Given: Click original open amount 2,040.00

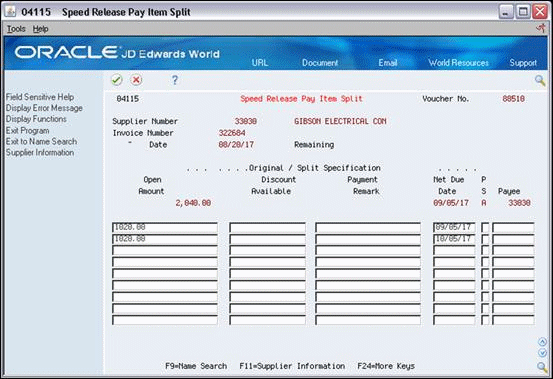Looking at the screenshot, I should pos(193,203).
